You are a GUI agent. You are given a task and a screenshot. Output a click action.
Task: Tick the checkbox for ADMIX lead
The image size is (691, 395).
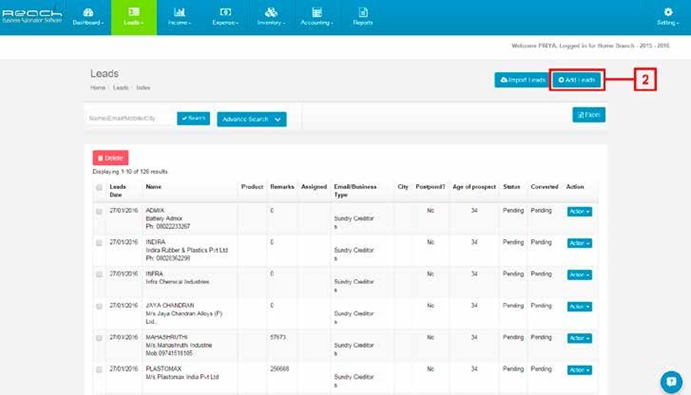coord(99,212)
